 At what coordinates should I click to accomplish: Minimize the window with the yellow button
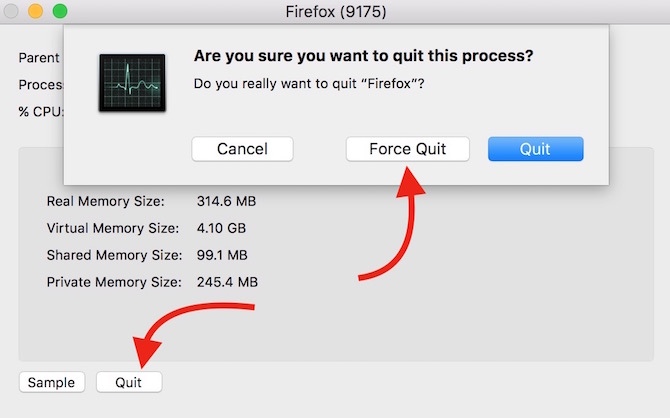[x=37, y=12]
